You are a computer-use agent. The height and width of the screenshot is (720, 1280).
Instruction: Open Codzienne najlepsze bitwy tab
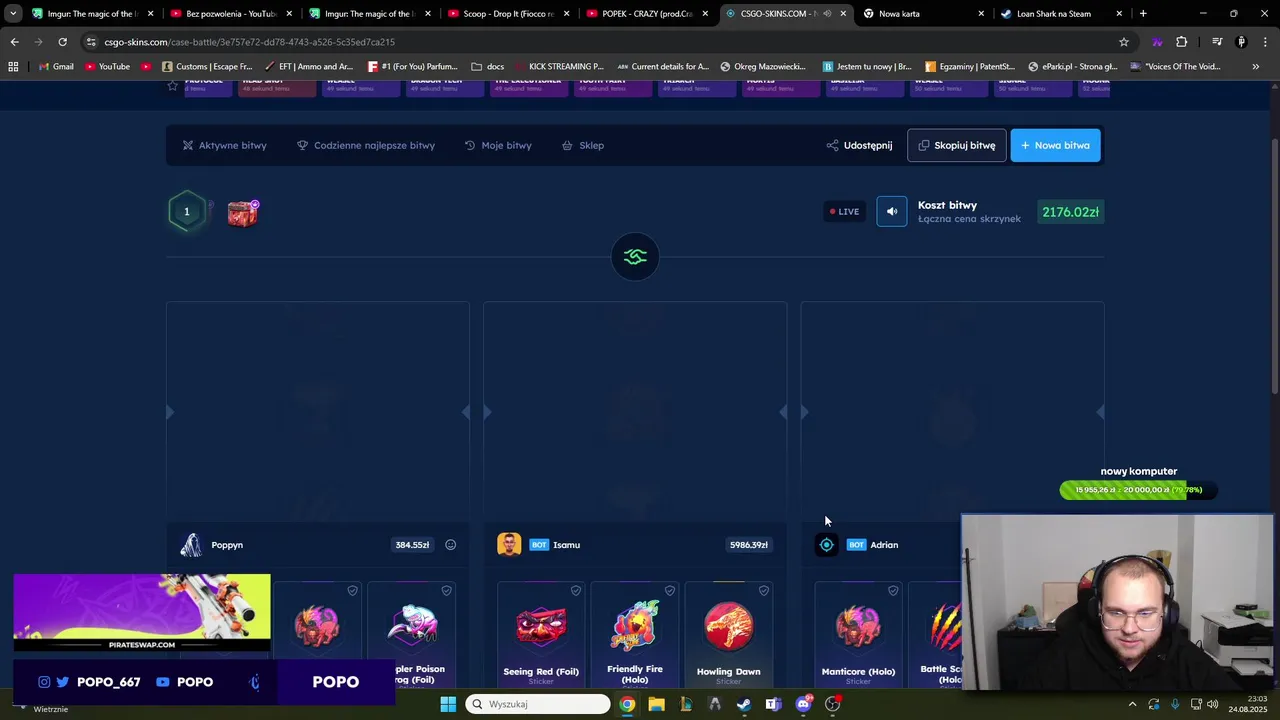point(366,145)
